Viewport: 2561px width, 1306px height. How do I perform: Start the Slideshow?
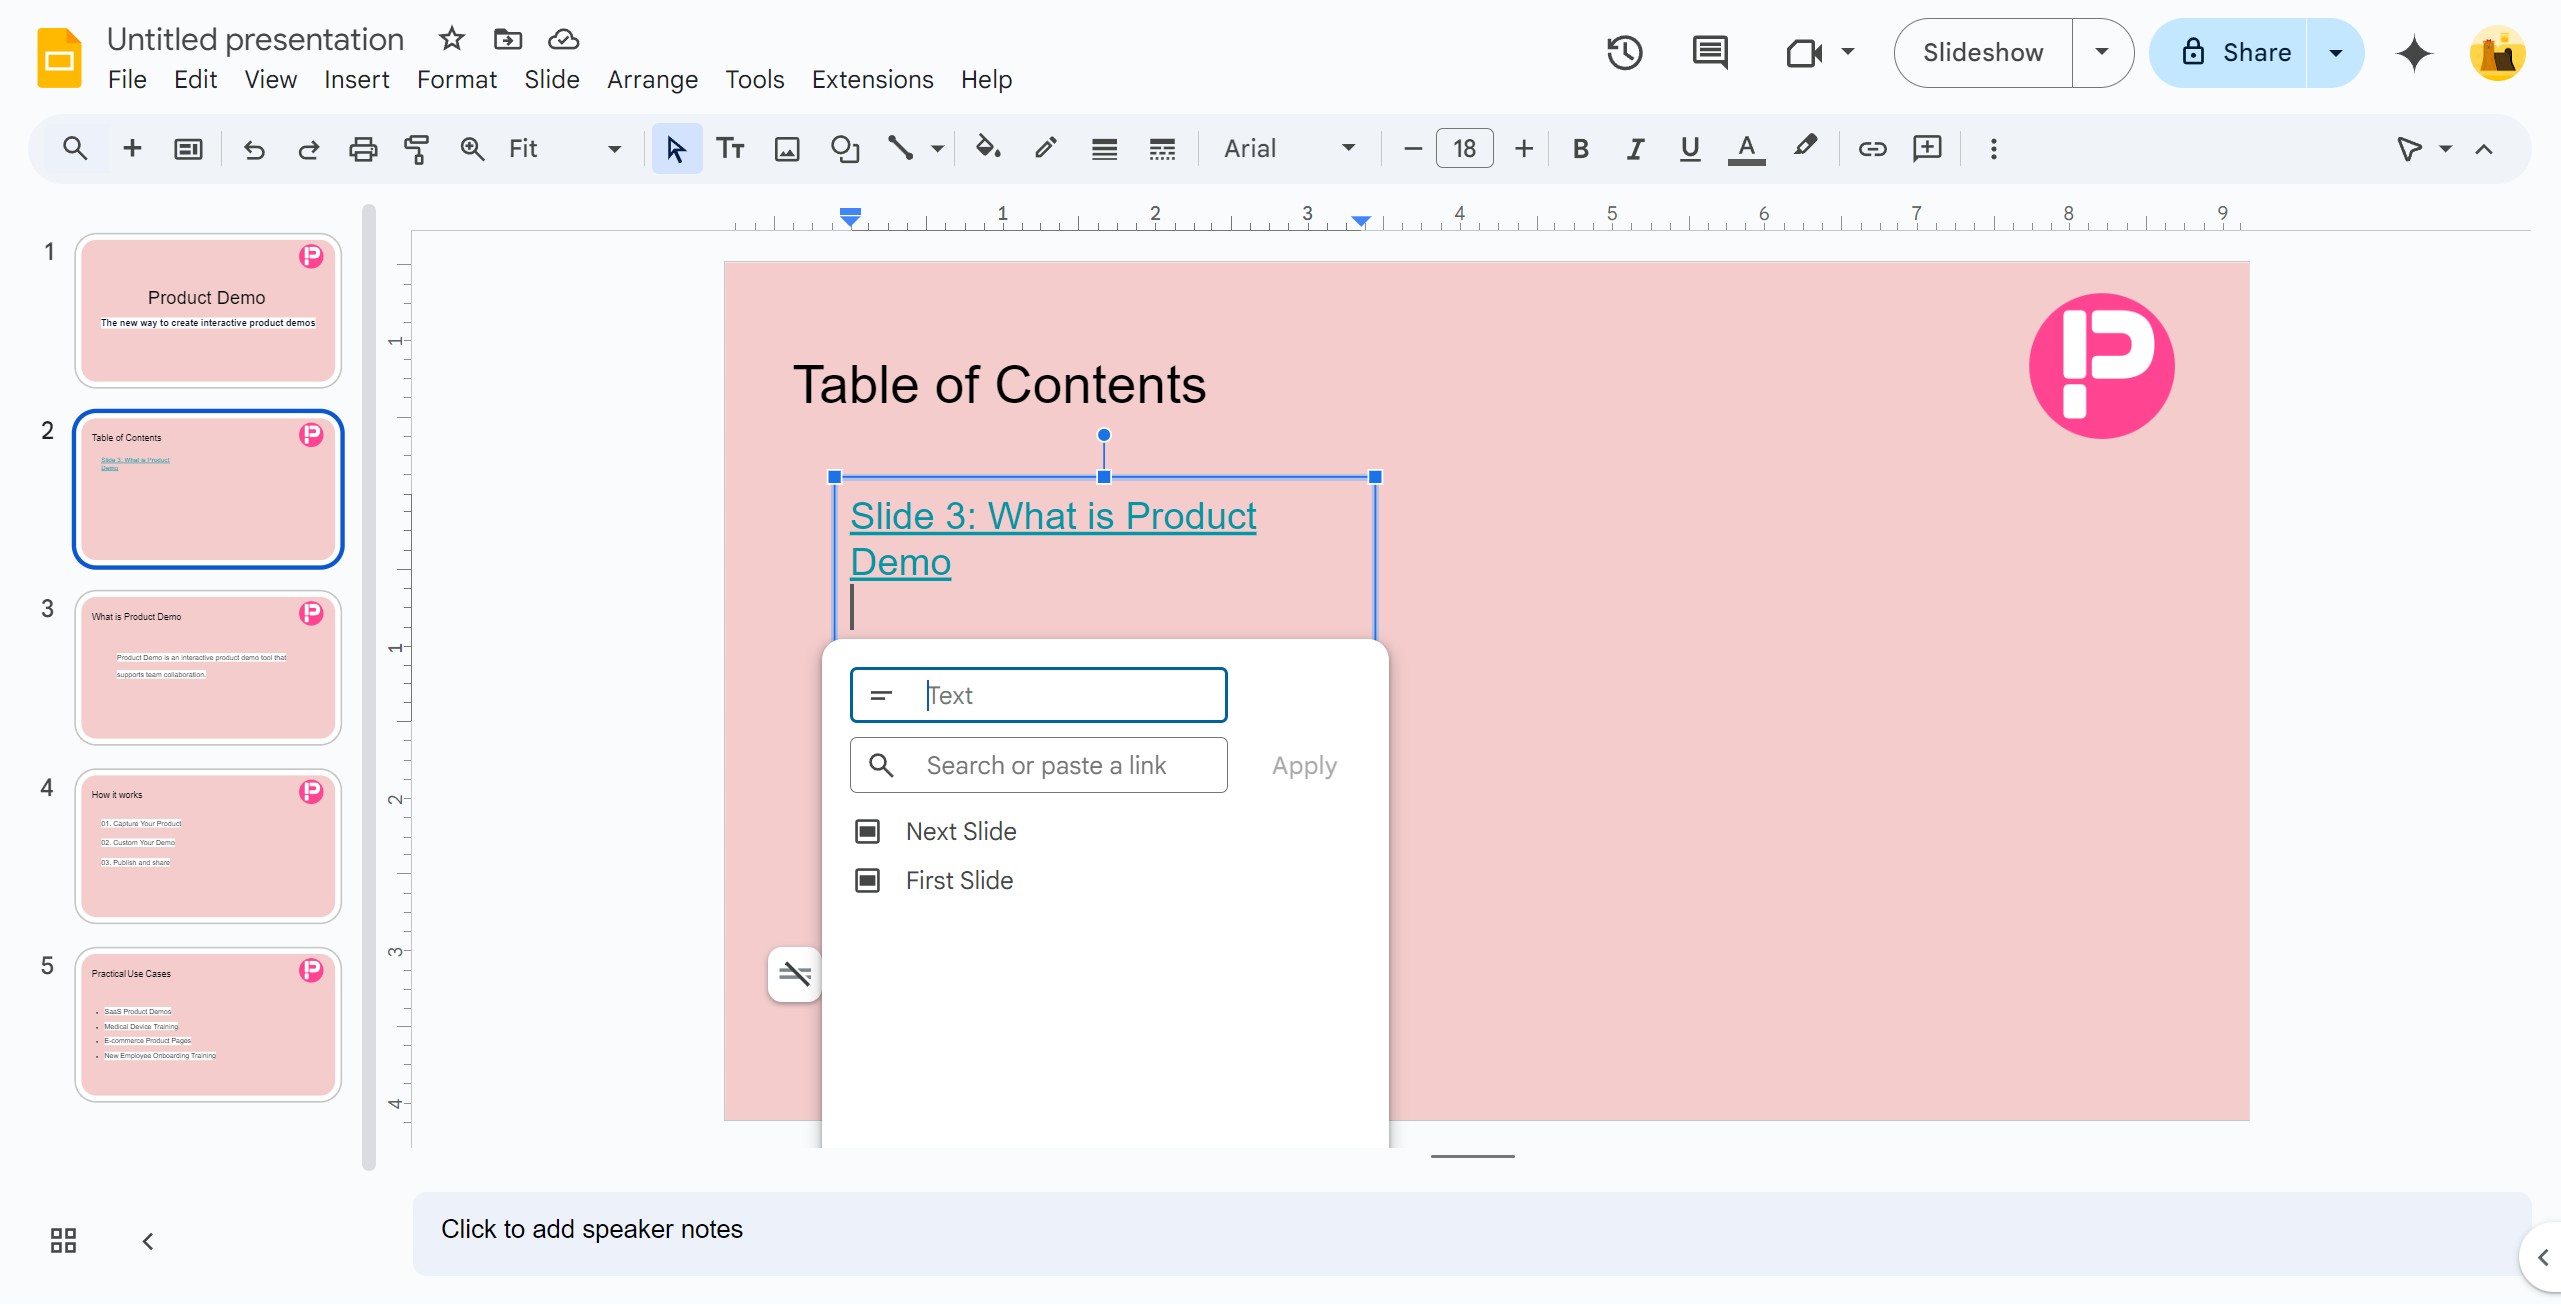coord(1983,53)
